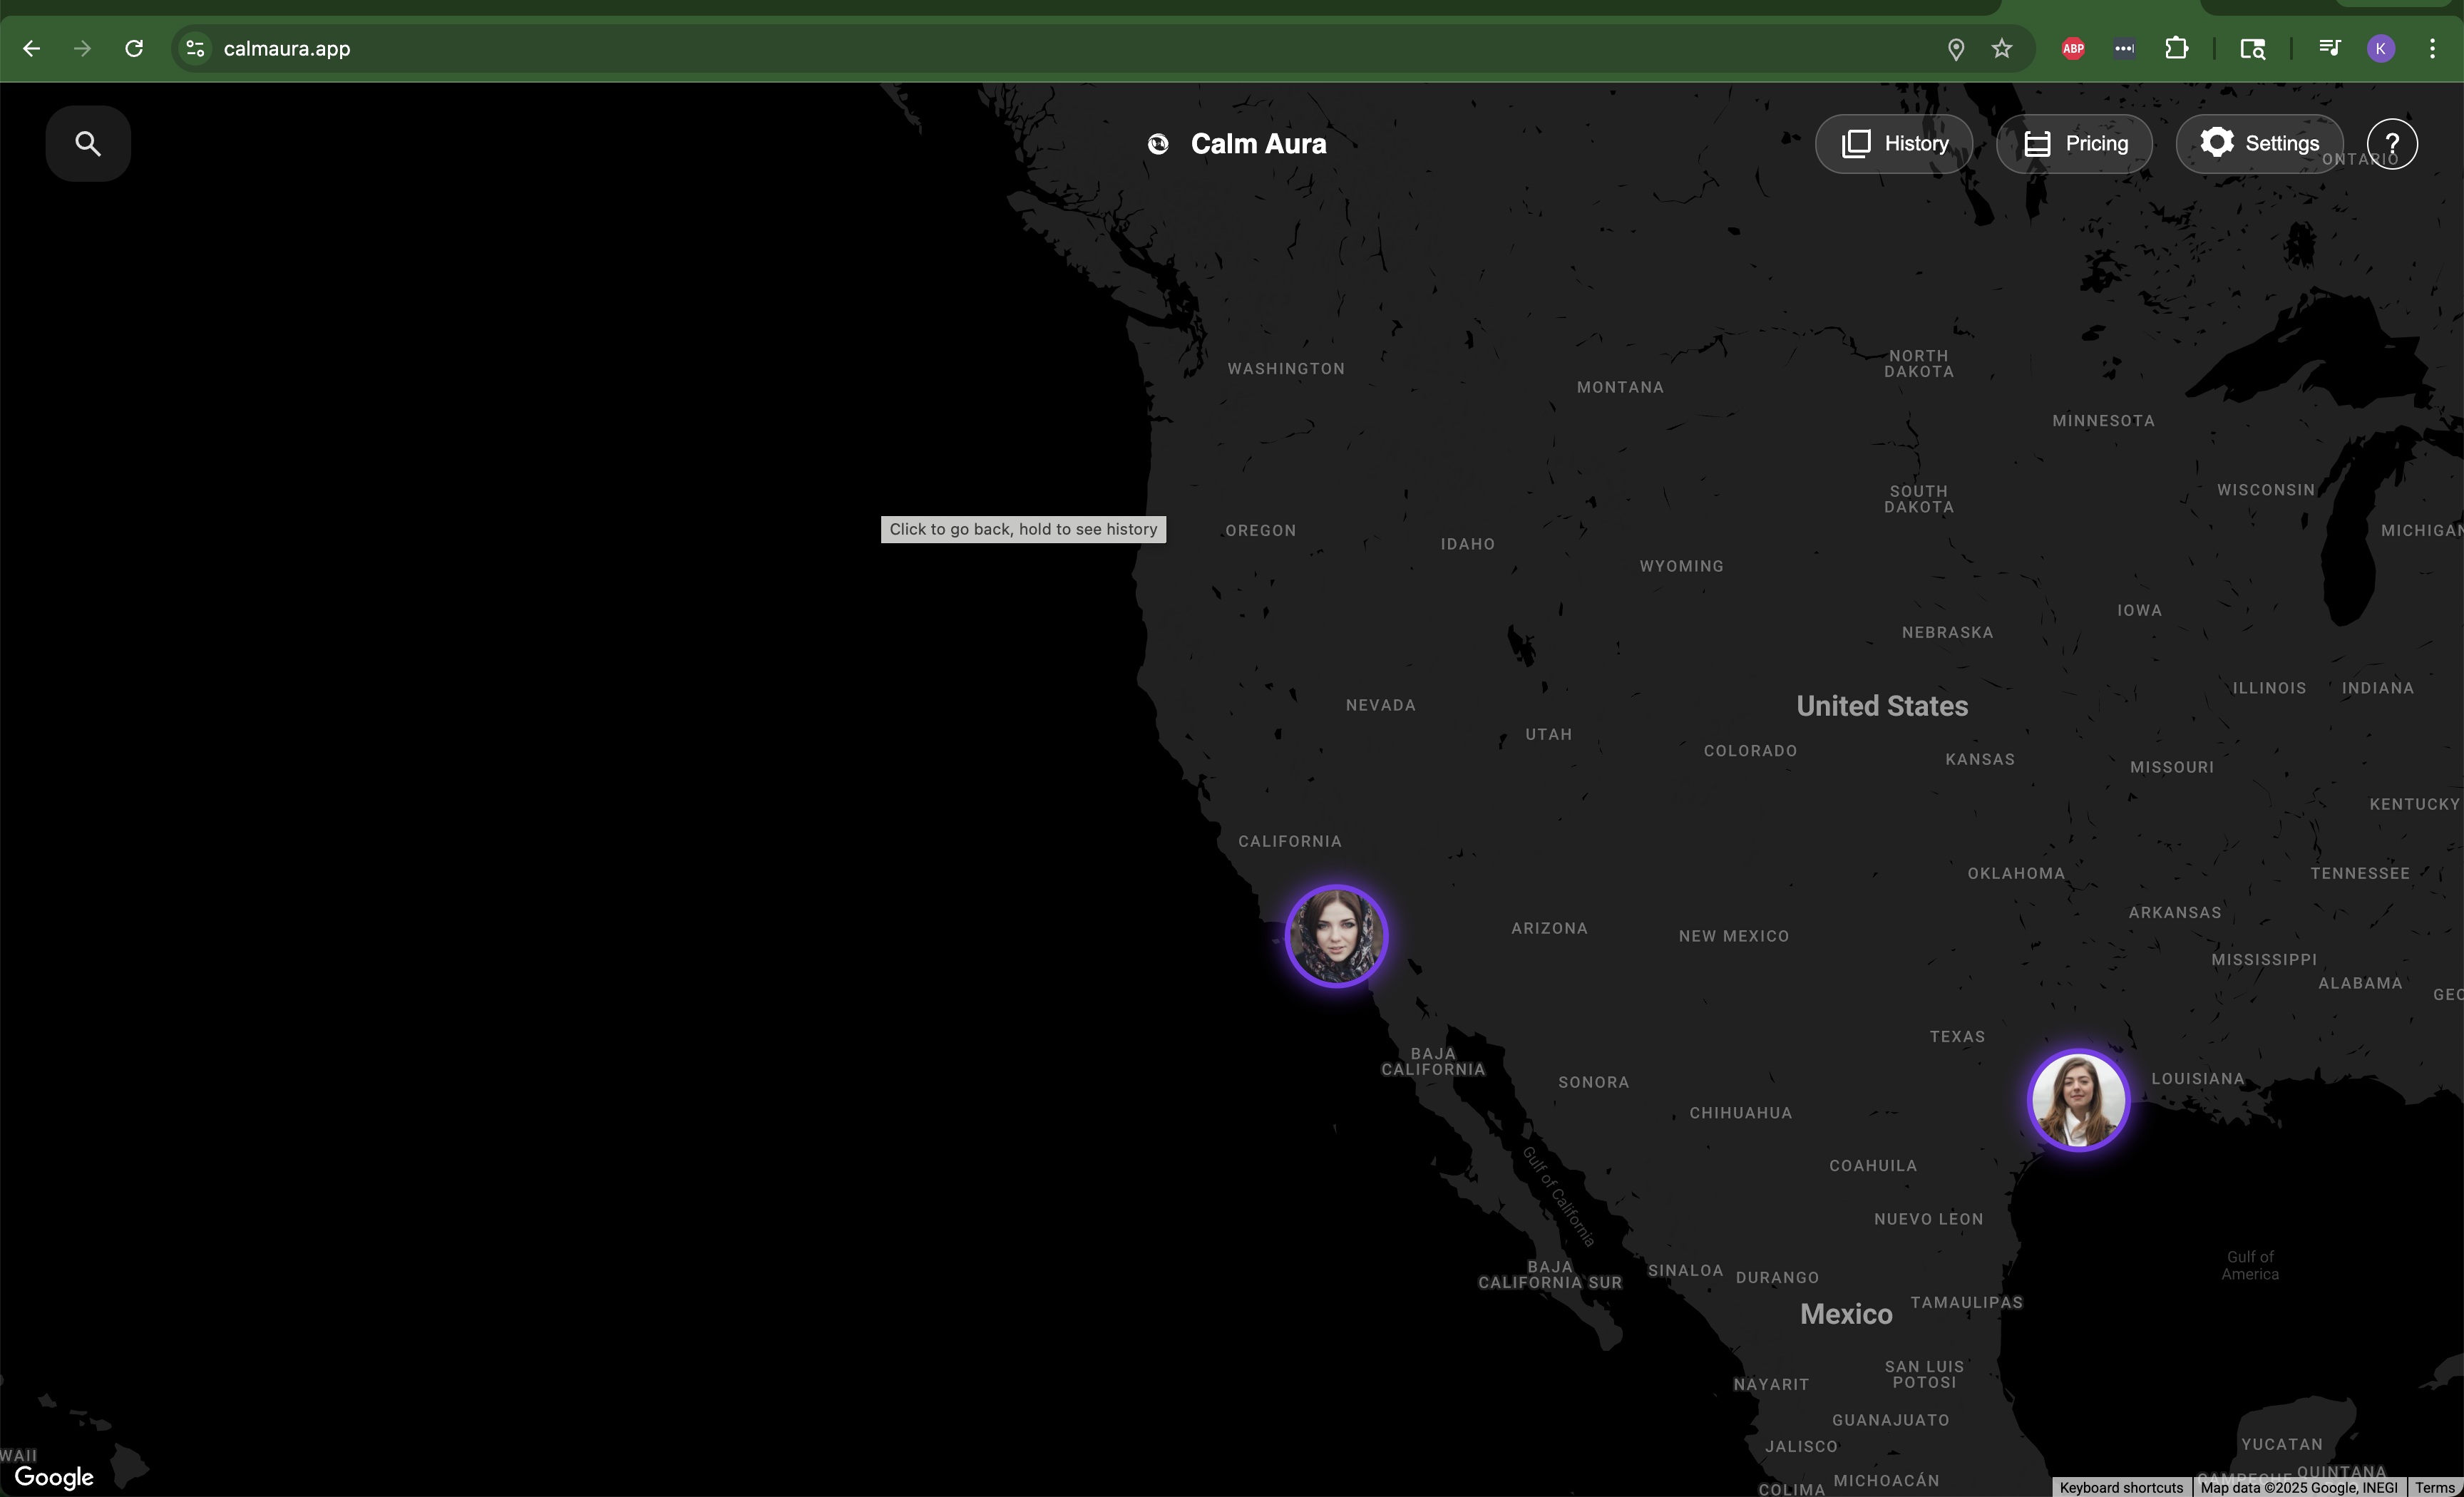The image size is (2464, 1497).
Task: Open the Chrome three-dot menu
Action: pyautogui.click(x=2432, y=48)
